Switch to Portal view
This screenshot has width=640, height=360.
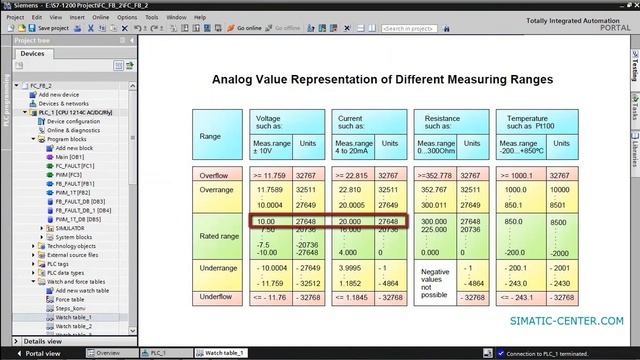[39, 353]
